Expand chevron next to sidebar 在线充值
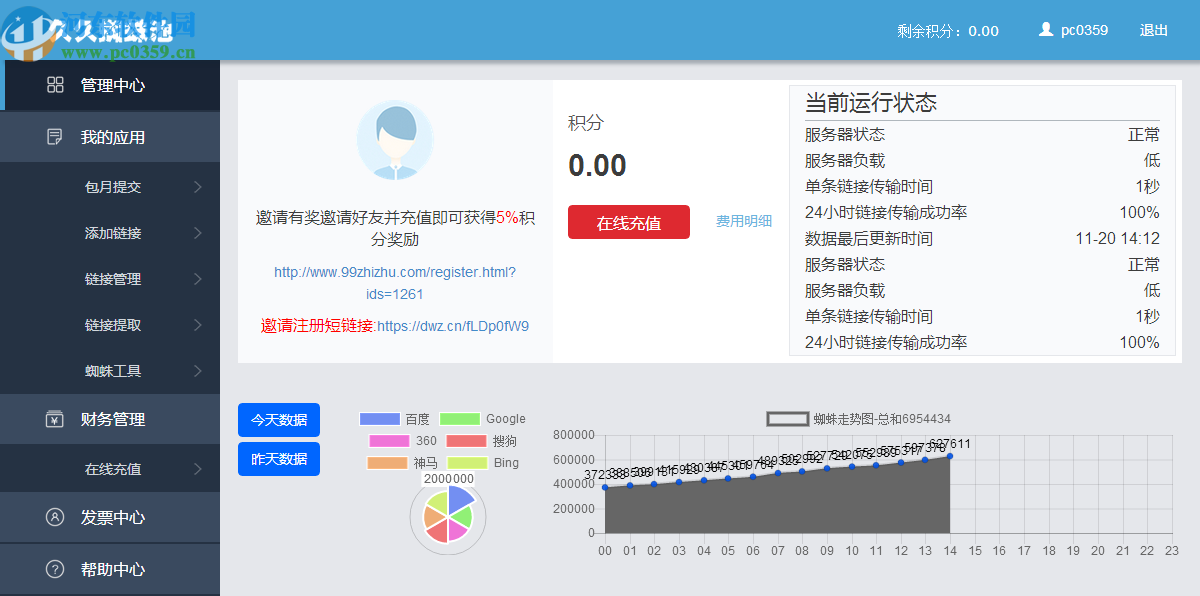 (198, 469)
